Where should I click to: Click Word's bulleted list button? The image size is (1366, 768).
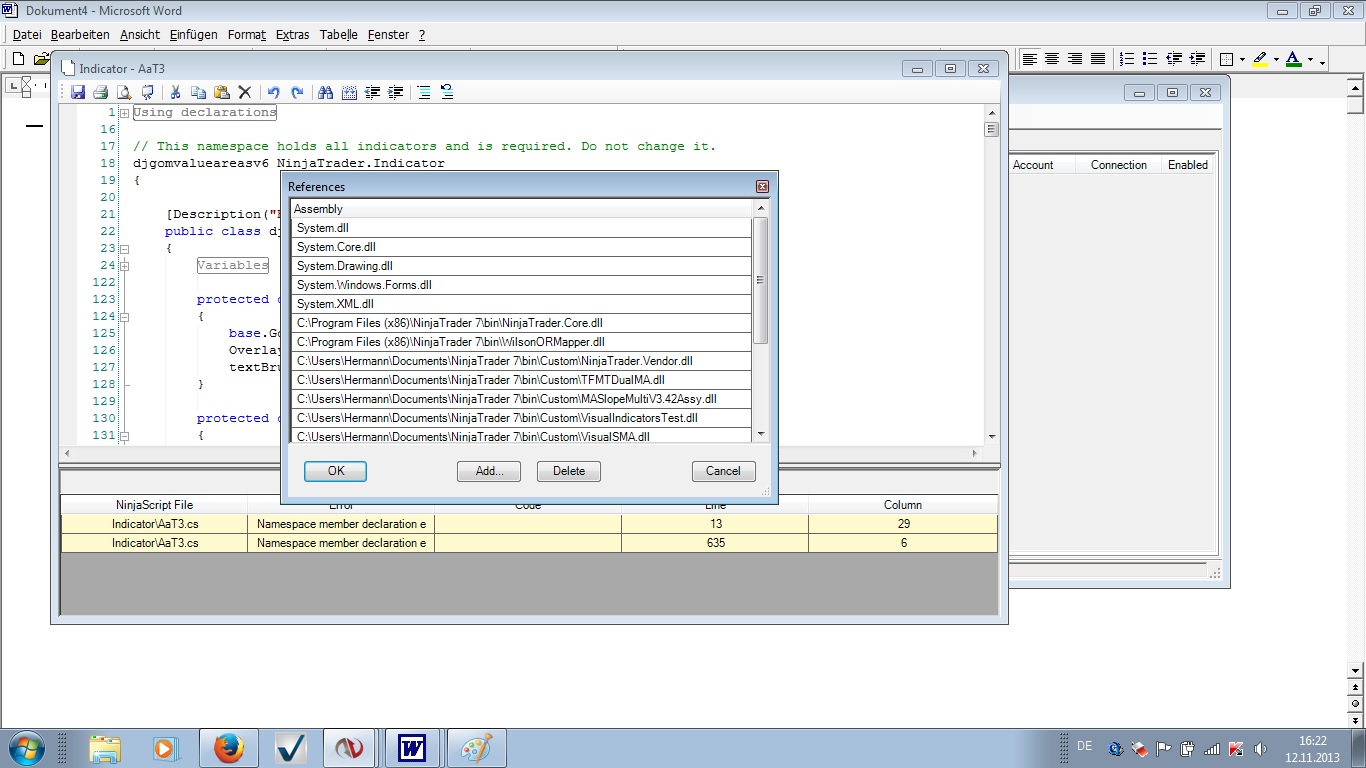(1150, 59)
